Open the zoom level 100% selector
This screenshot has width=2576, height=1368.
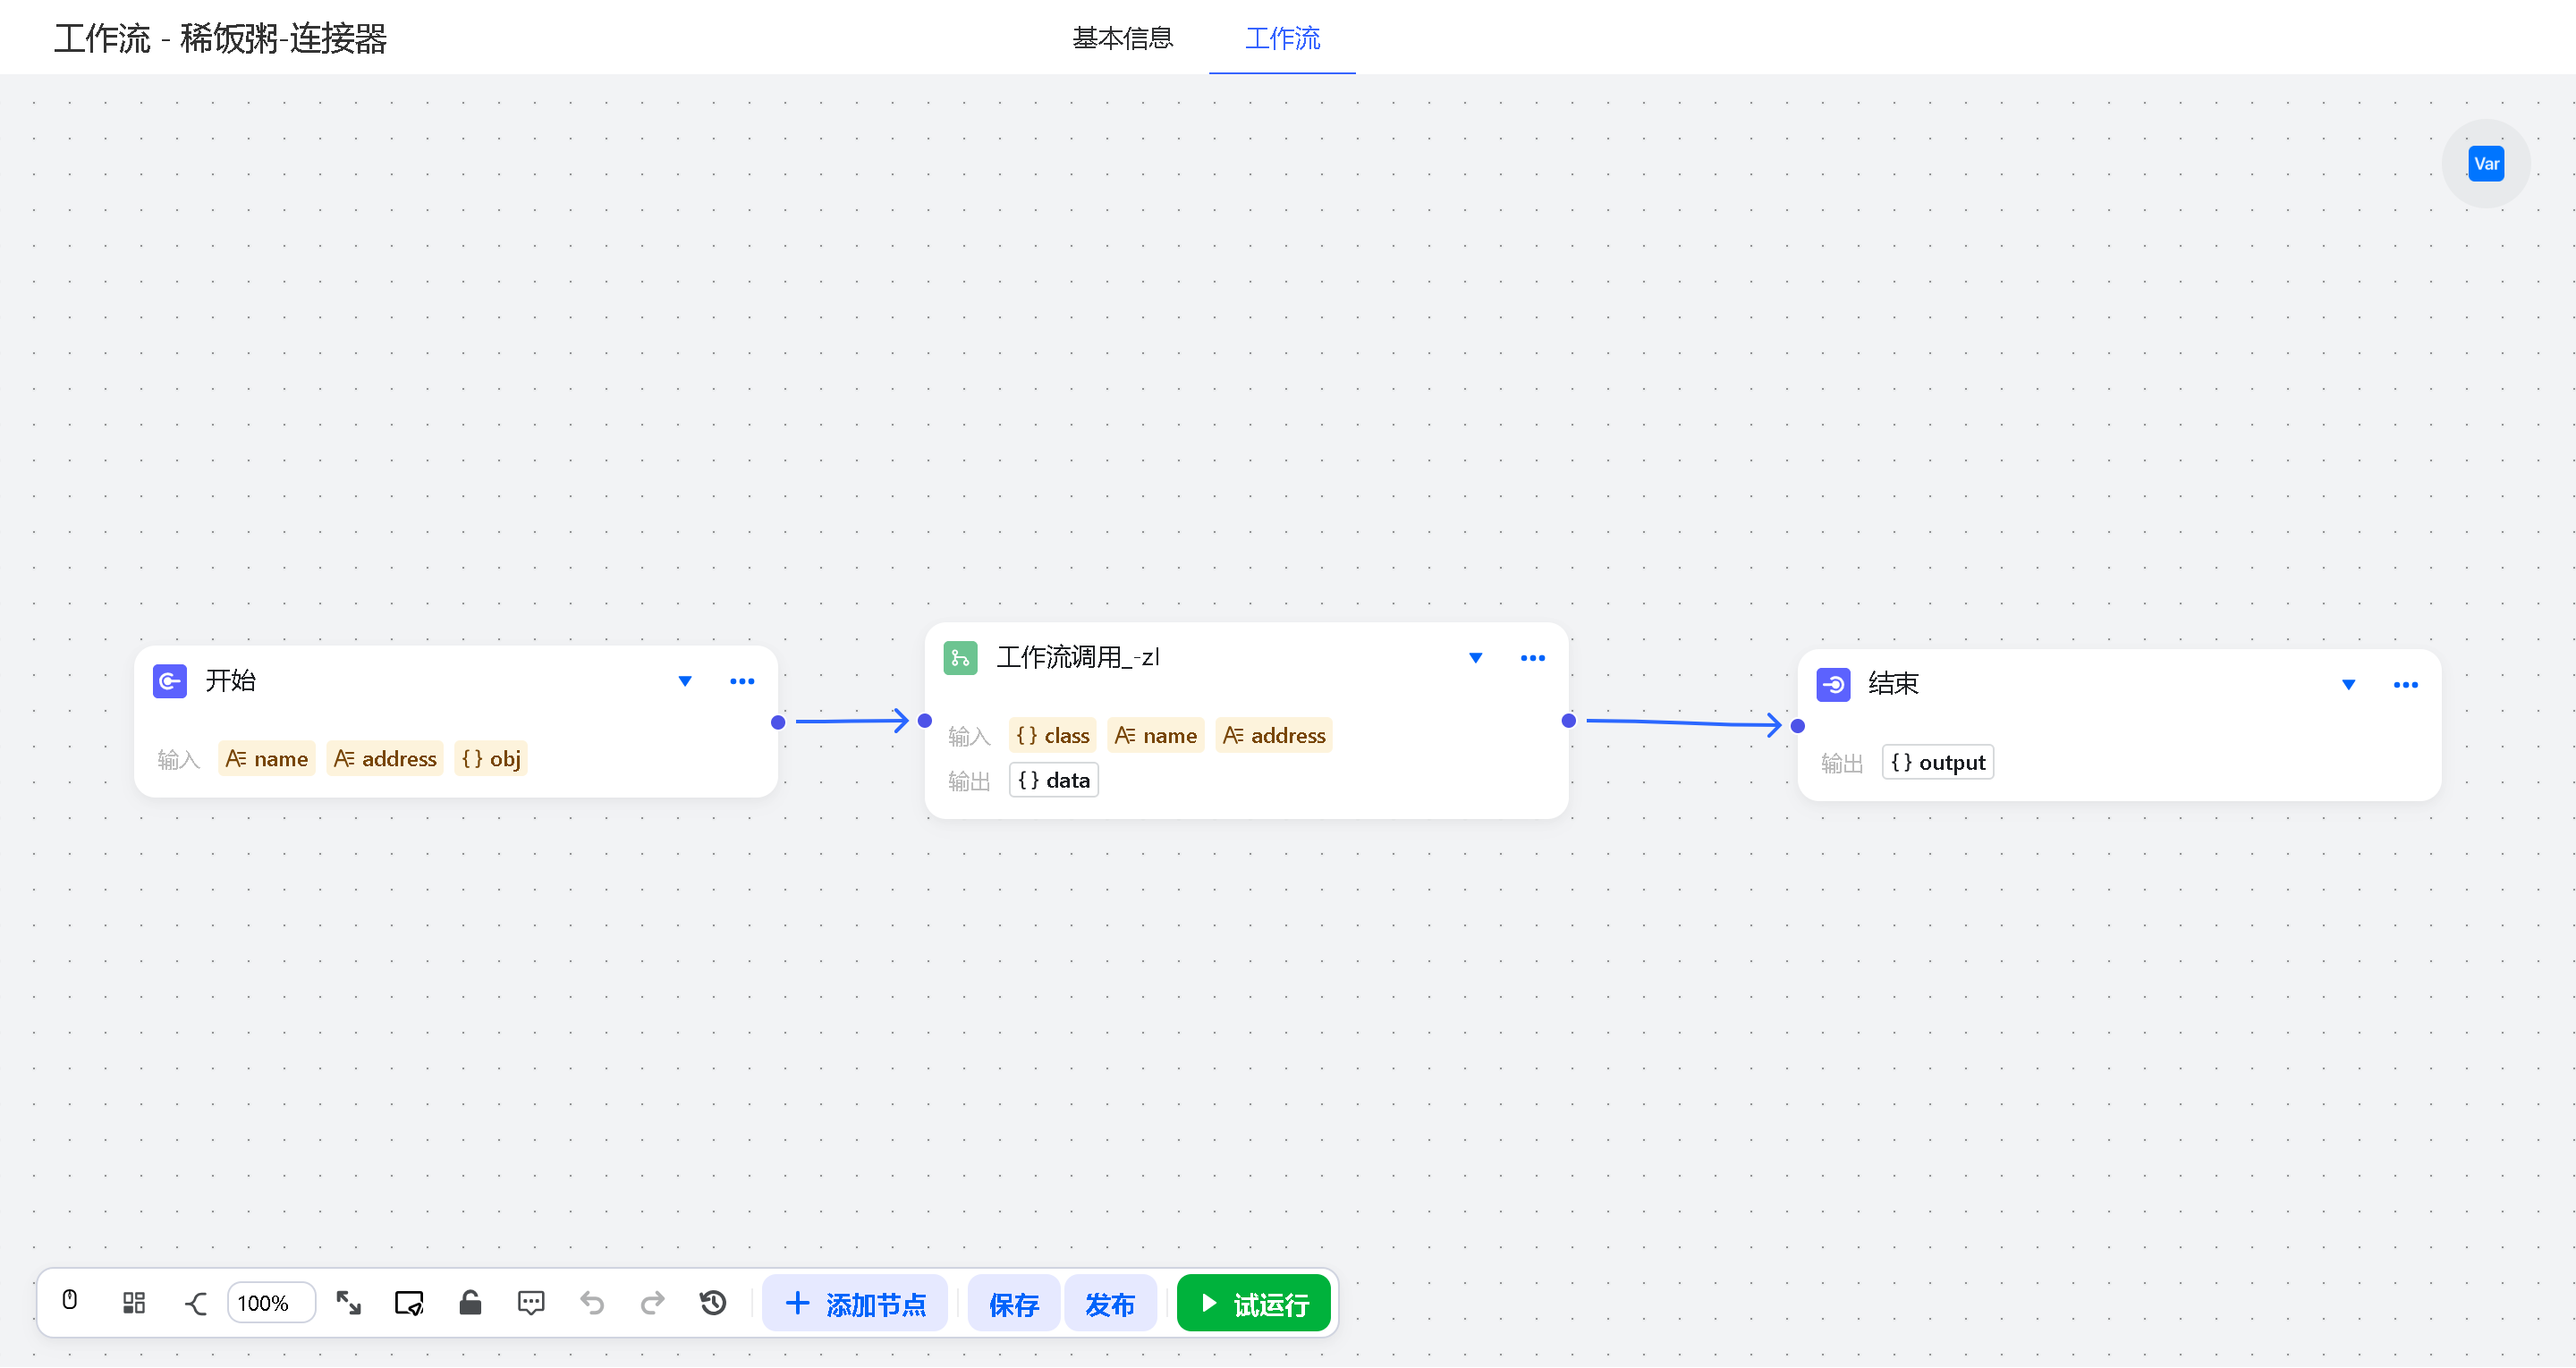point(271,1303)
